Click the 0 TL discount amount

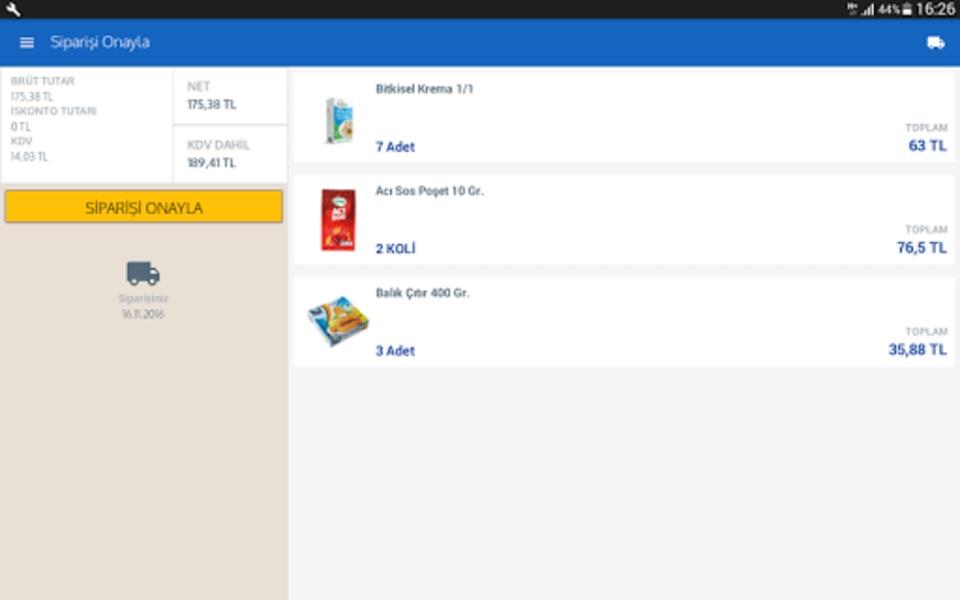20,127
